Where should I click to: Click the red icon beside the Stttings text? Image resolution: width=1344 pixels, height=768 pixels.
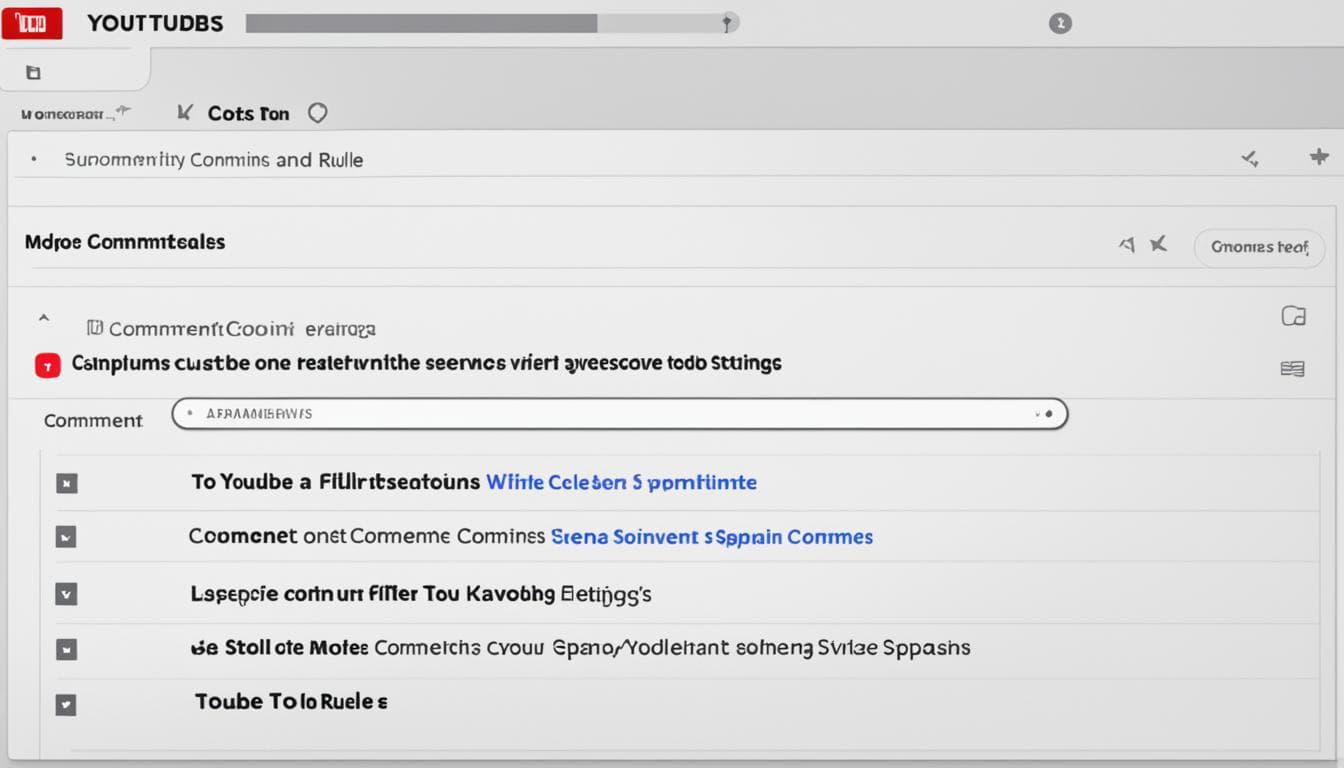point(47,365)
